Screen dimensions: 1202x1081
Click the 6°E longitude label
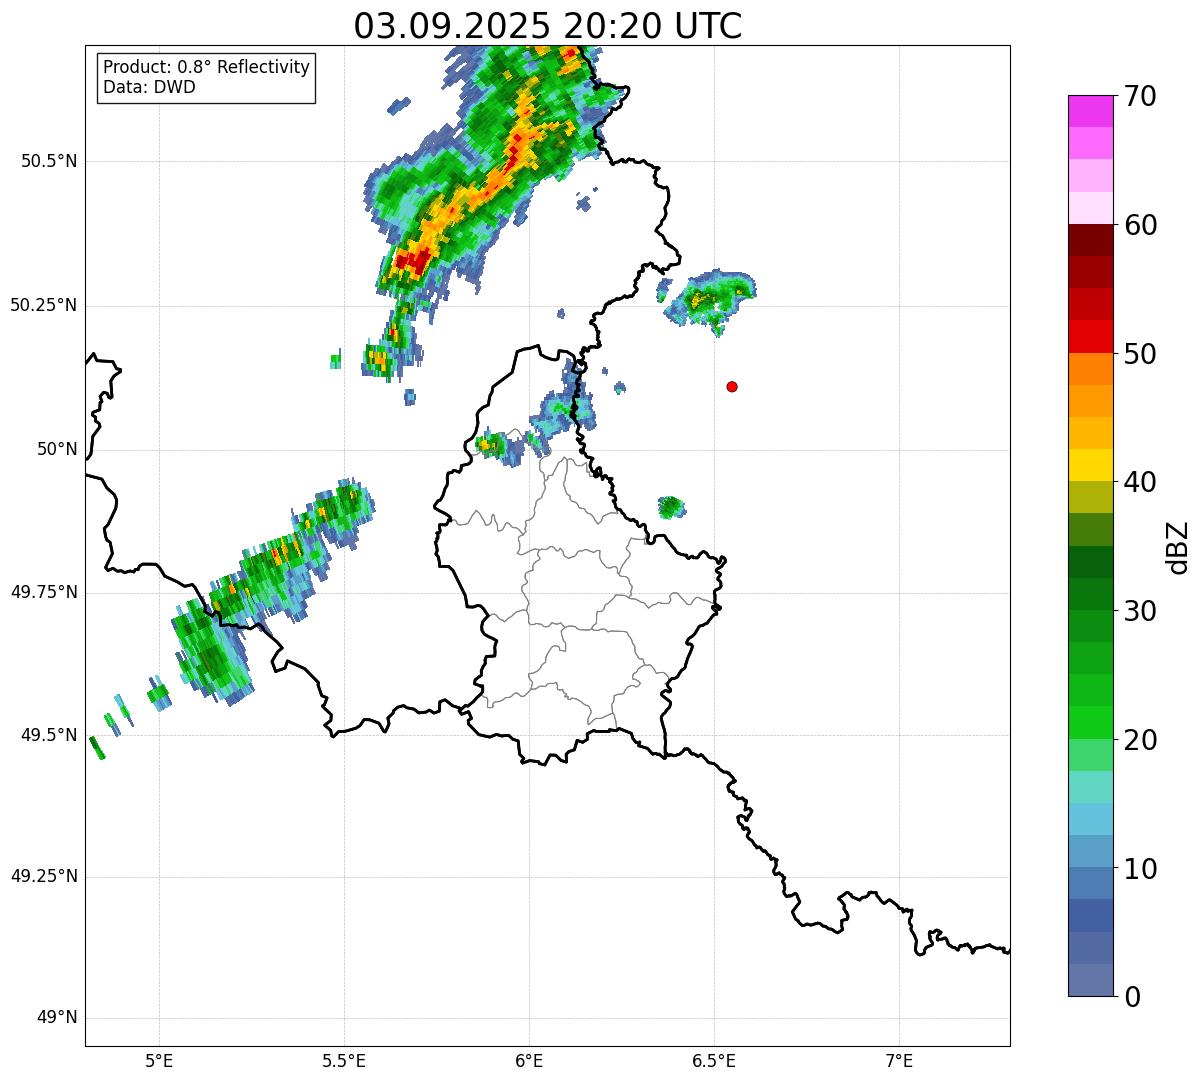click(x=530, y=1060)
